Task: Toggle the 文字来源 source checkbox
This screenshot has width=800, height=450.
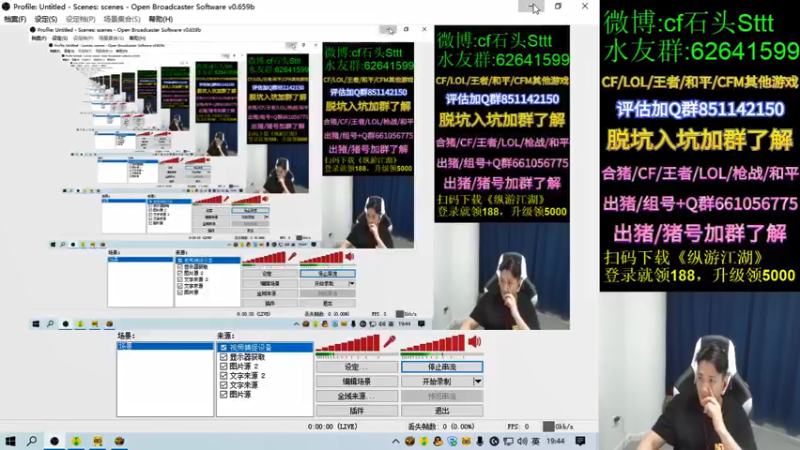Action: pyautogui.click(x=223, y=385)
